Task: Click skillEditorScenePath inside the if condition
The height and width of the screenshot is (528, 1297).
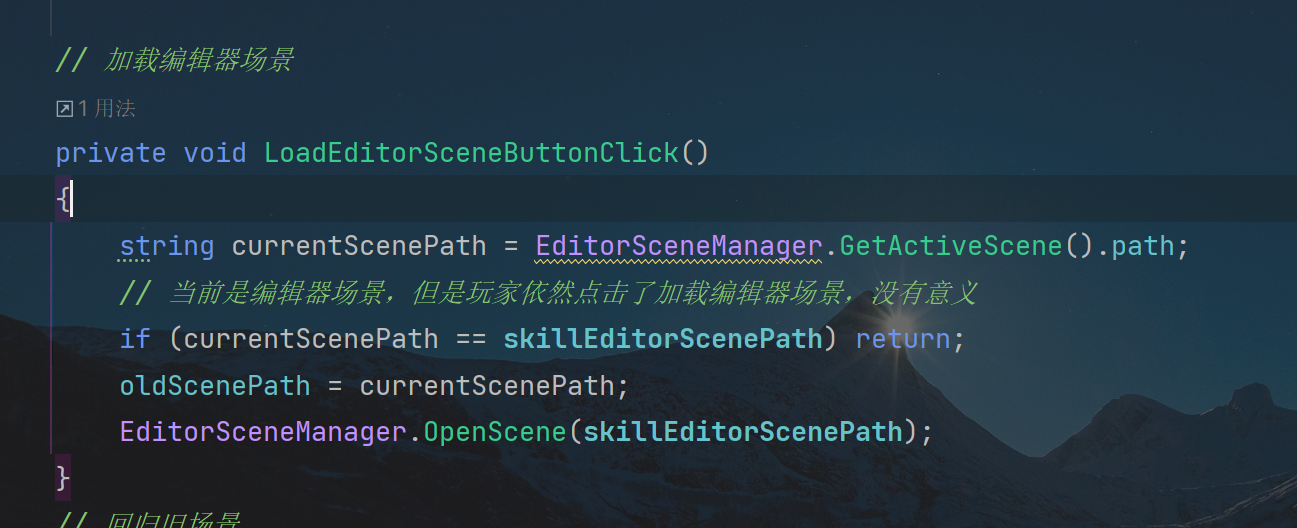Action: point(663,339)
